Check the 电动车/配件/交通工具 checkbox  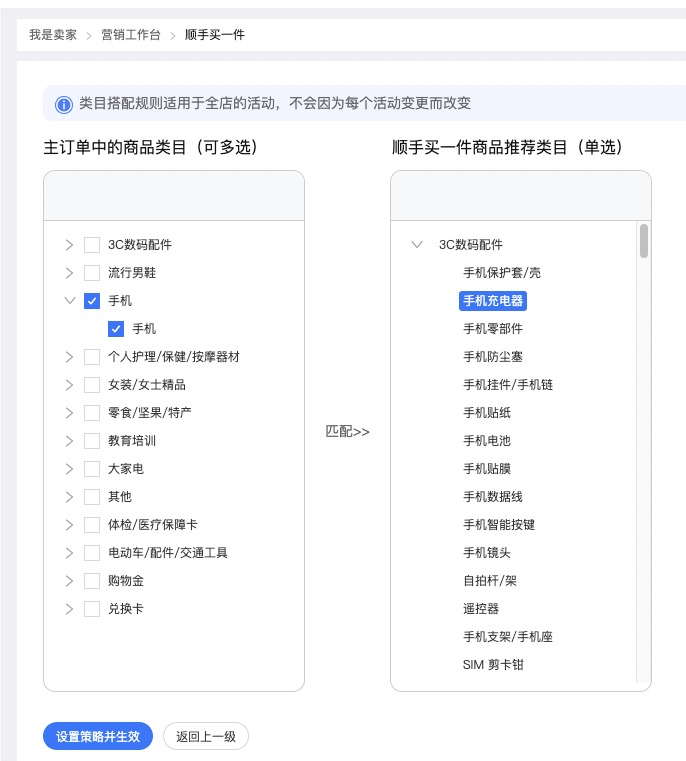tap(92, 553)
